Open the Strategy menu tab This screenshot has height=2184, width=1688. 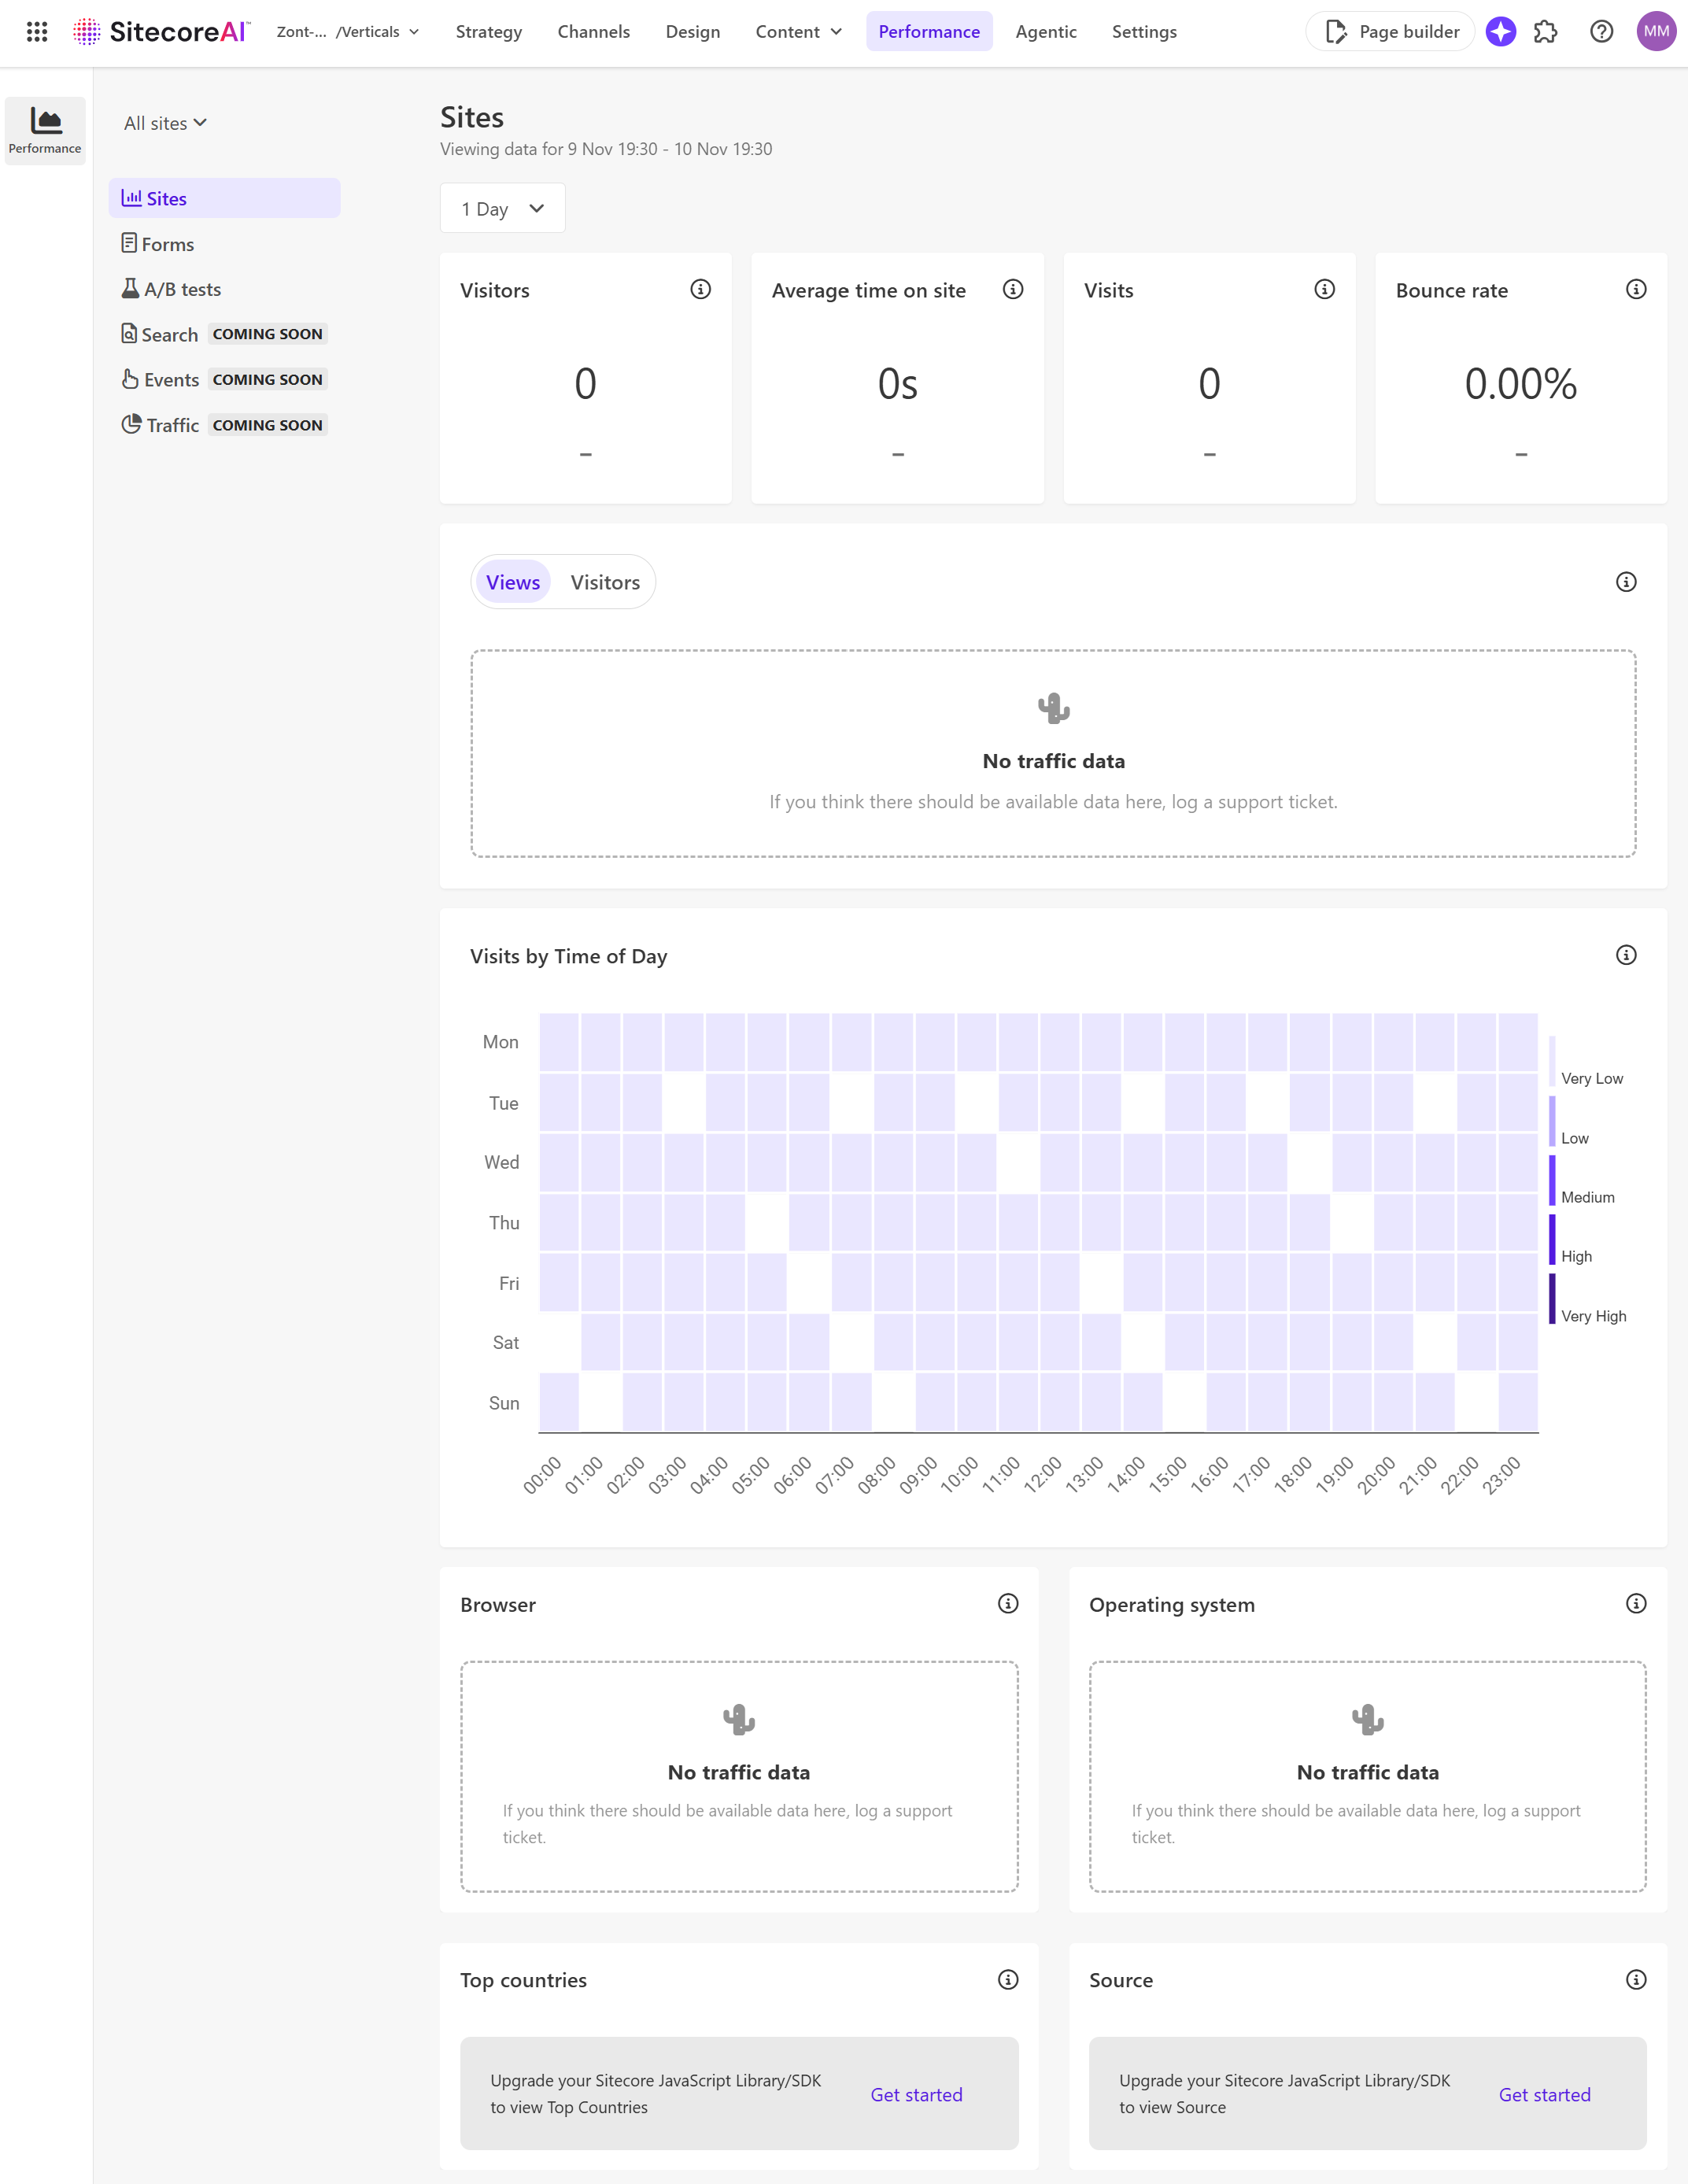(488, 32)
